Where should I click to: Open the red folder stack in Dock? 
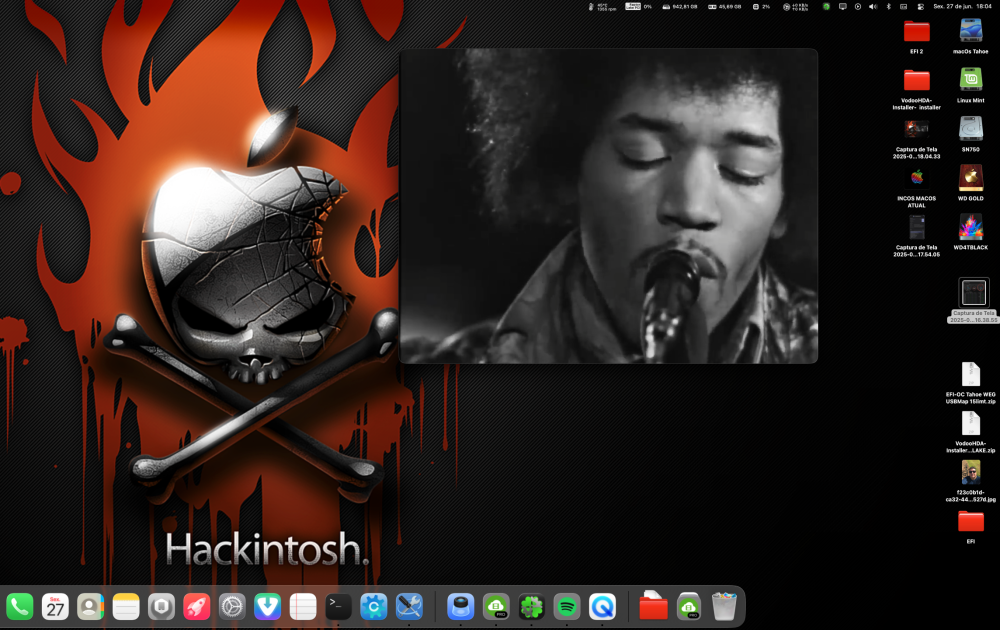[x=653, y=606]
